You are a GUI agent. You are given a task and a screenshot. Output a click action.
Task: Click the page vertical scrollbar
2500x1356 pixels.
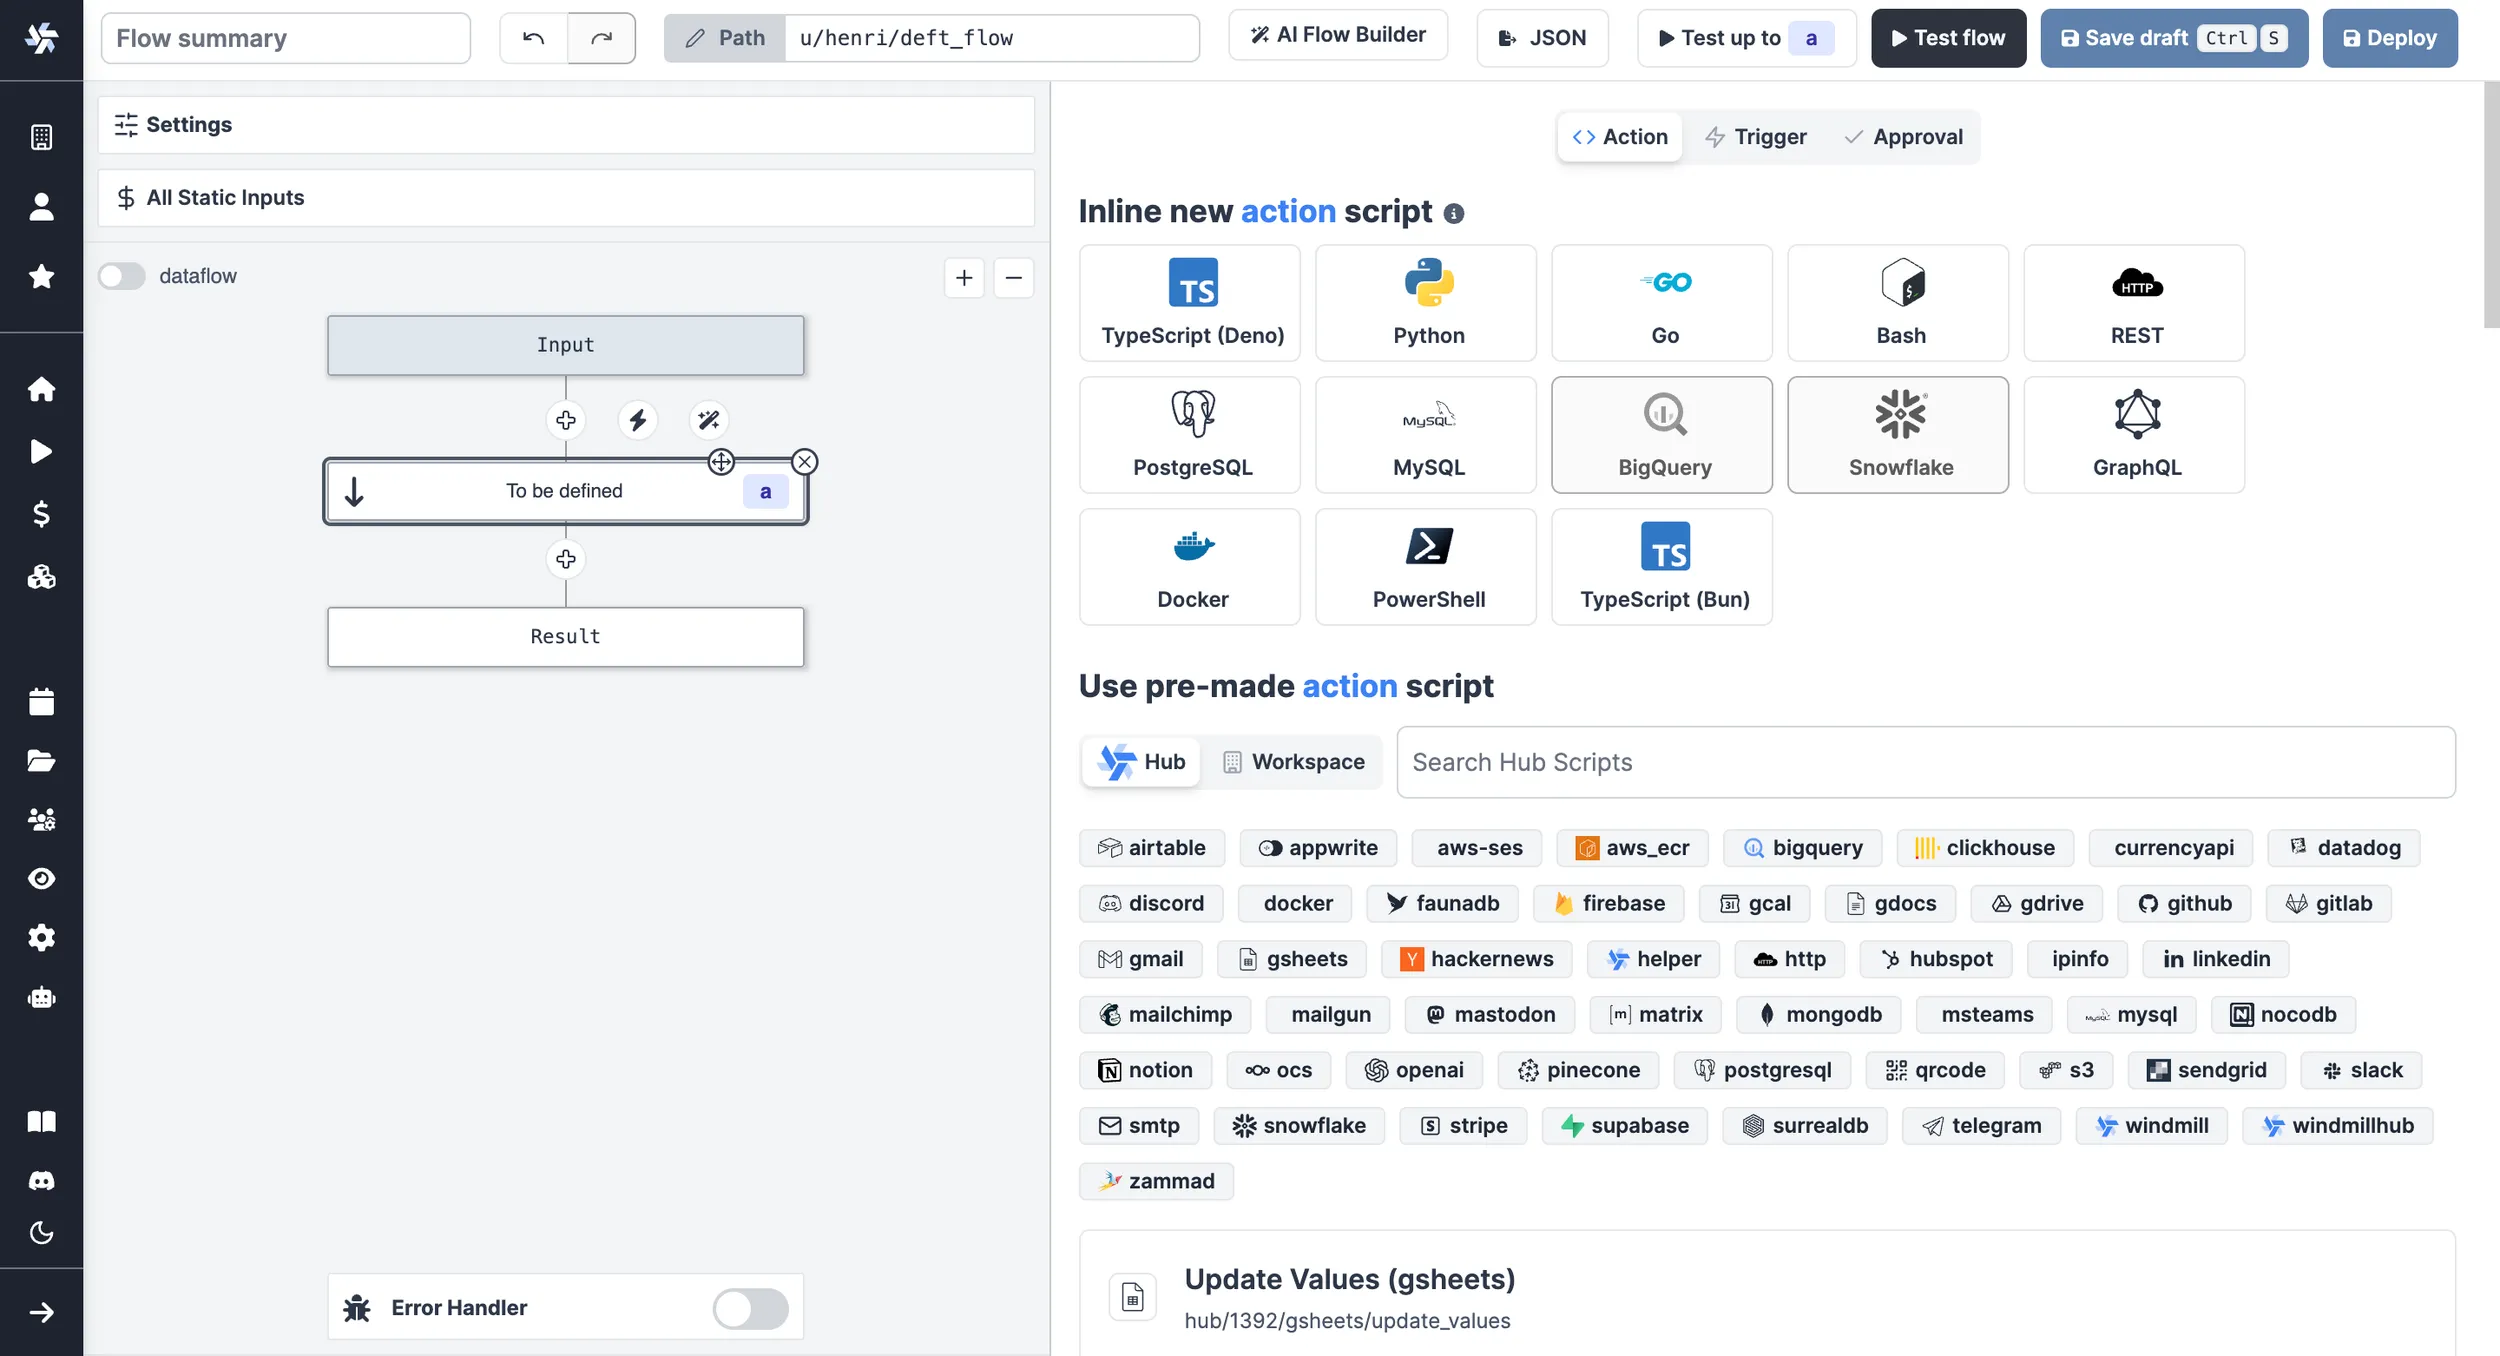click(x=2490, y=205)
